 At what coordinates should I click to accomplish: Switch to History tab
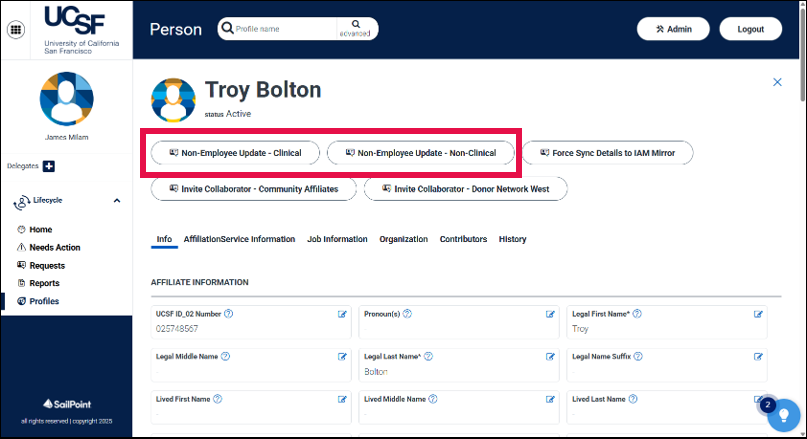click(513, 239)
